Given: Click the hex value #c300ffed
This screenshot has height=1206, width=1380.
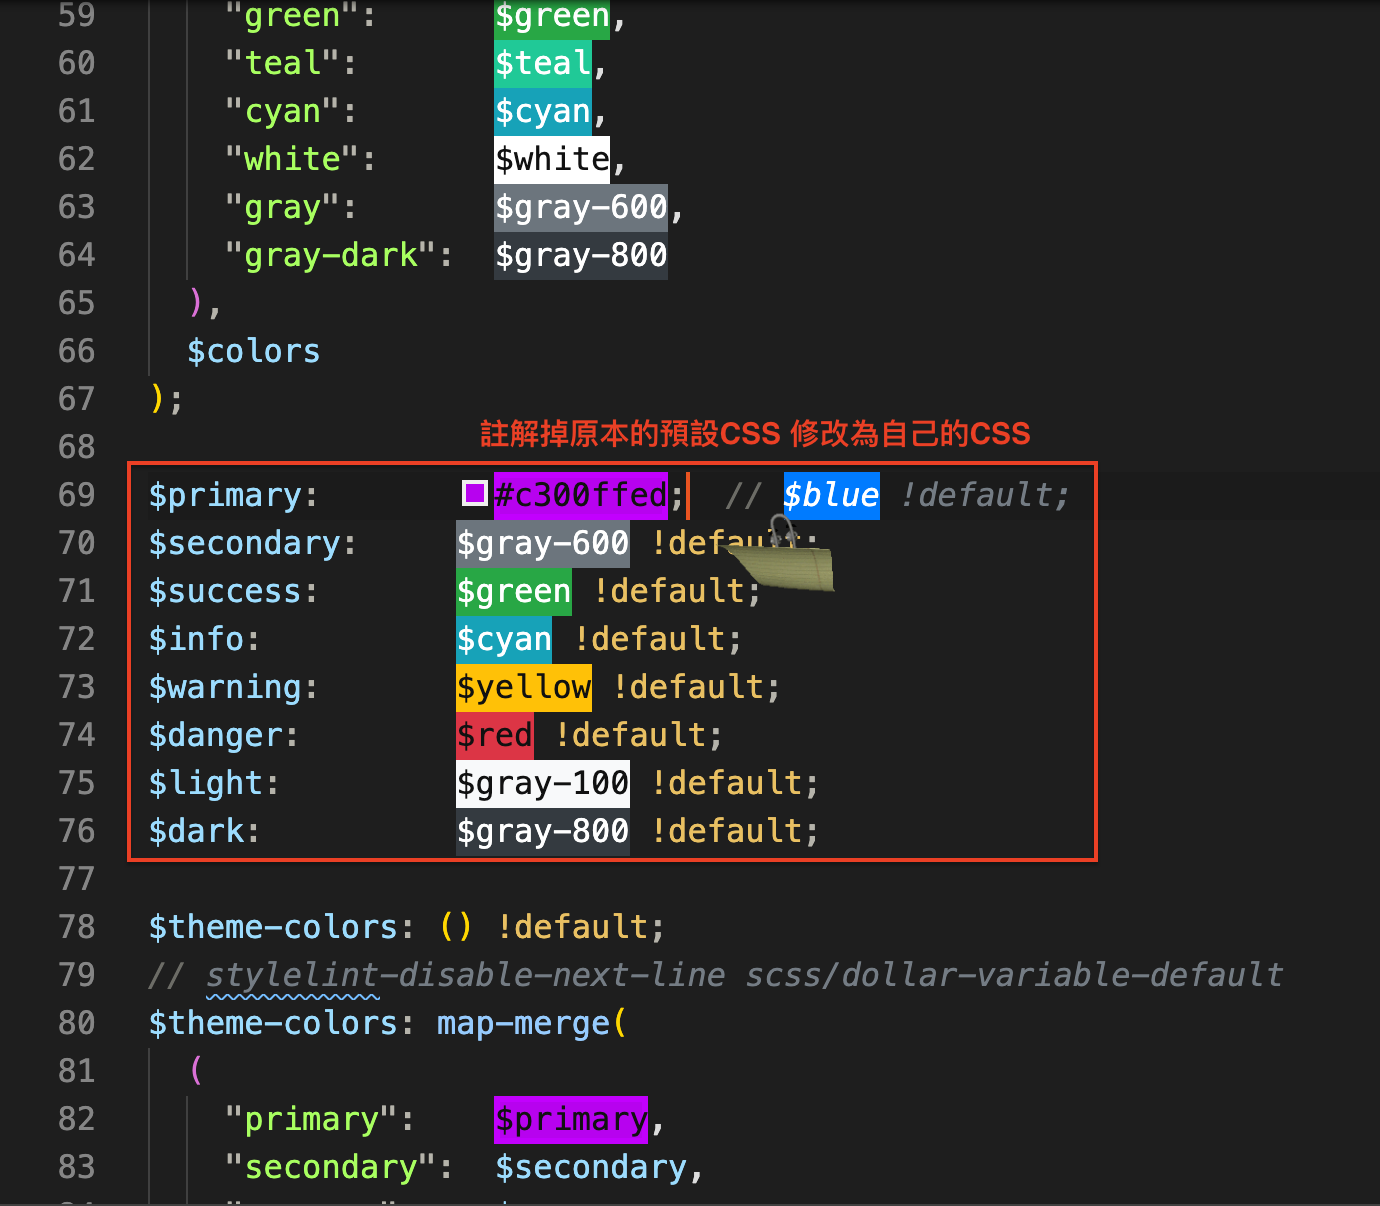Looking at the screenshot, I should pos(580,494).
